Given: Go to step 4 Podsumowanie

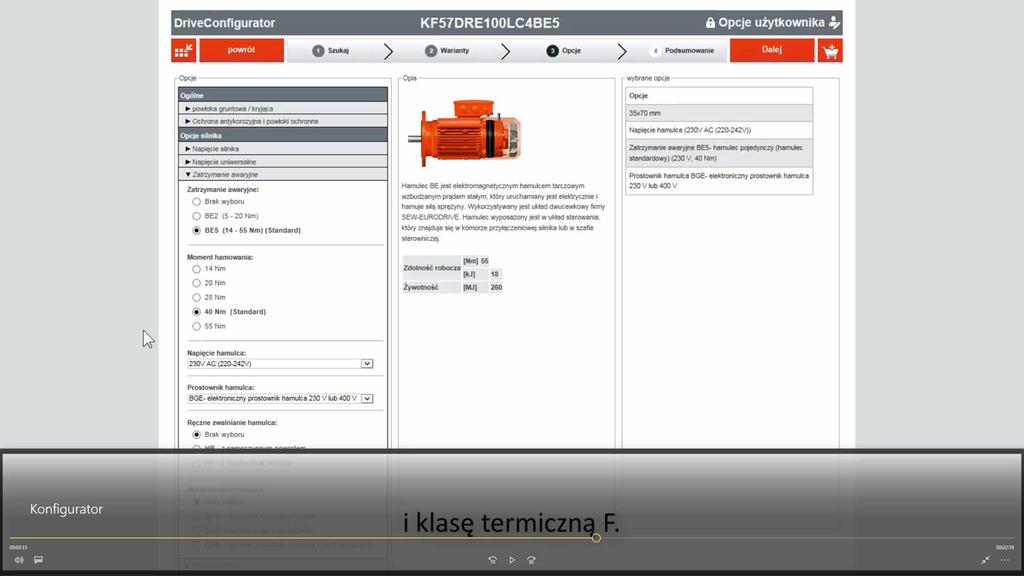Looking at the screenshot, I should coord(682,50).
